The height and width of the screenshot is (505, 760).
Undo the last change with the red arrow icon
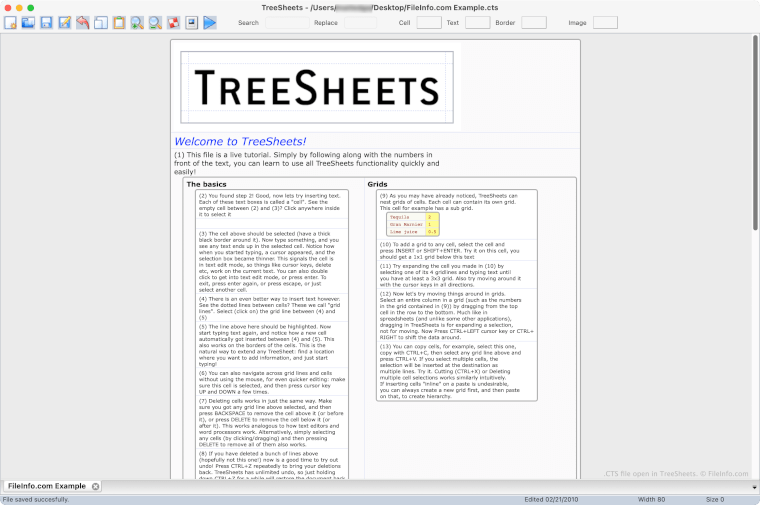coord(82,22)
